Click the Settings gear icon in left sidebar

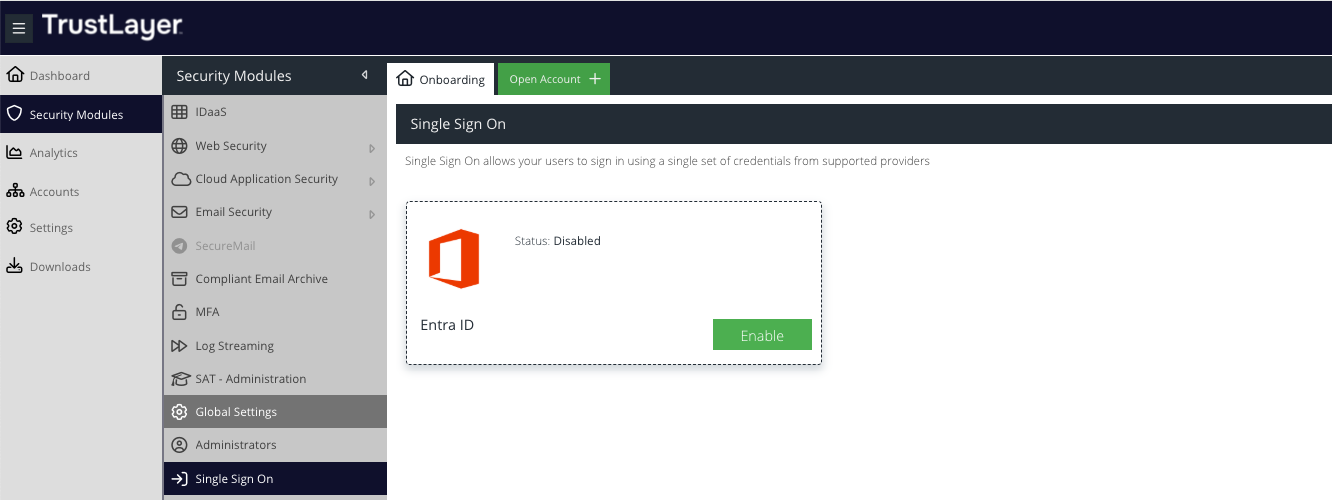pos(15,227)
